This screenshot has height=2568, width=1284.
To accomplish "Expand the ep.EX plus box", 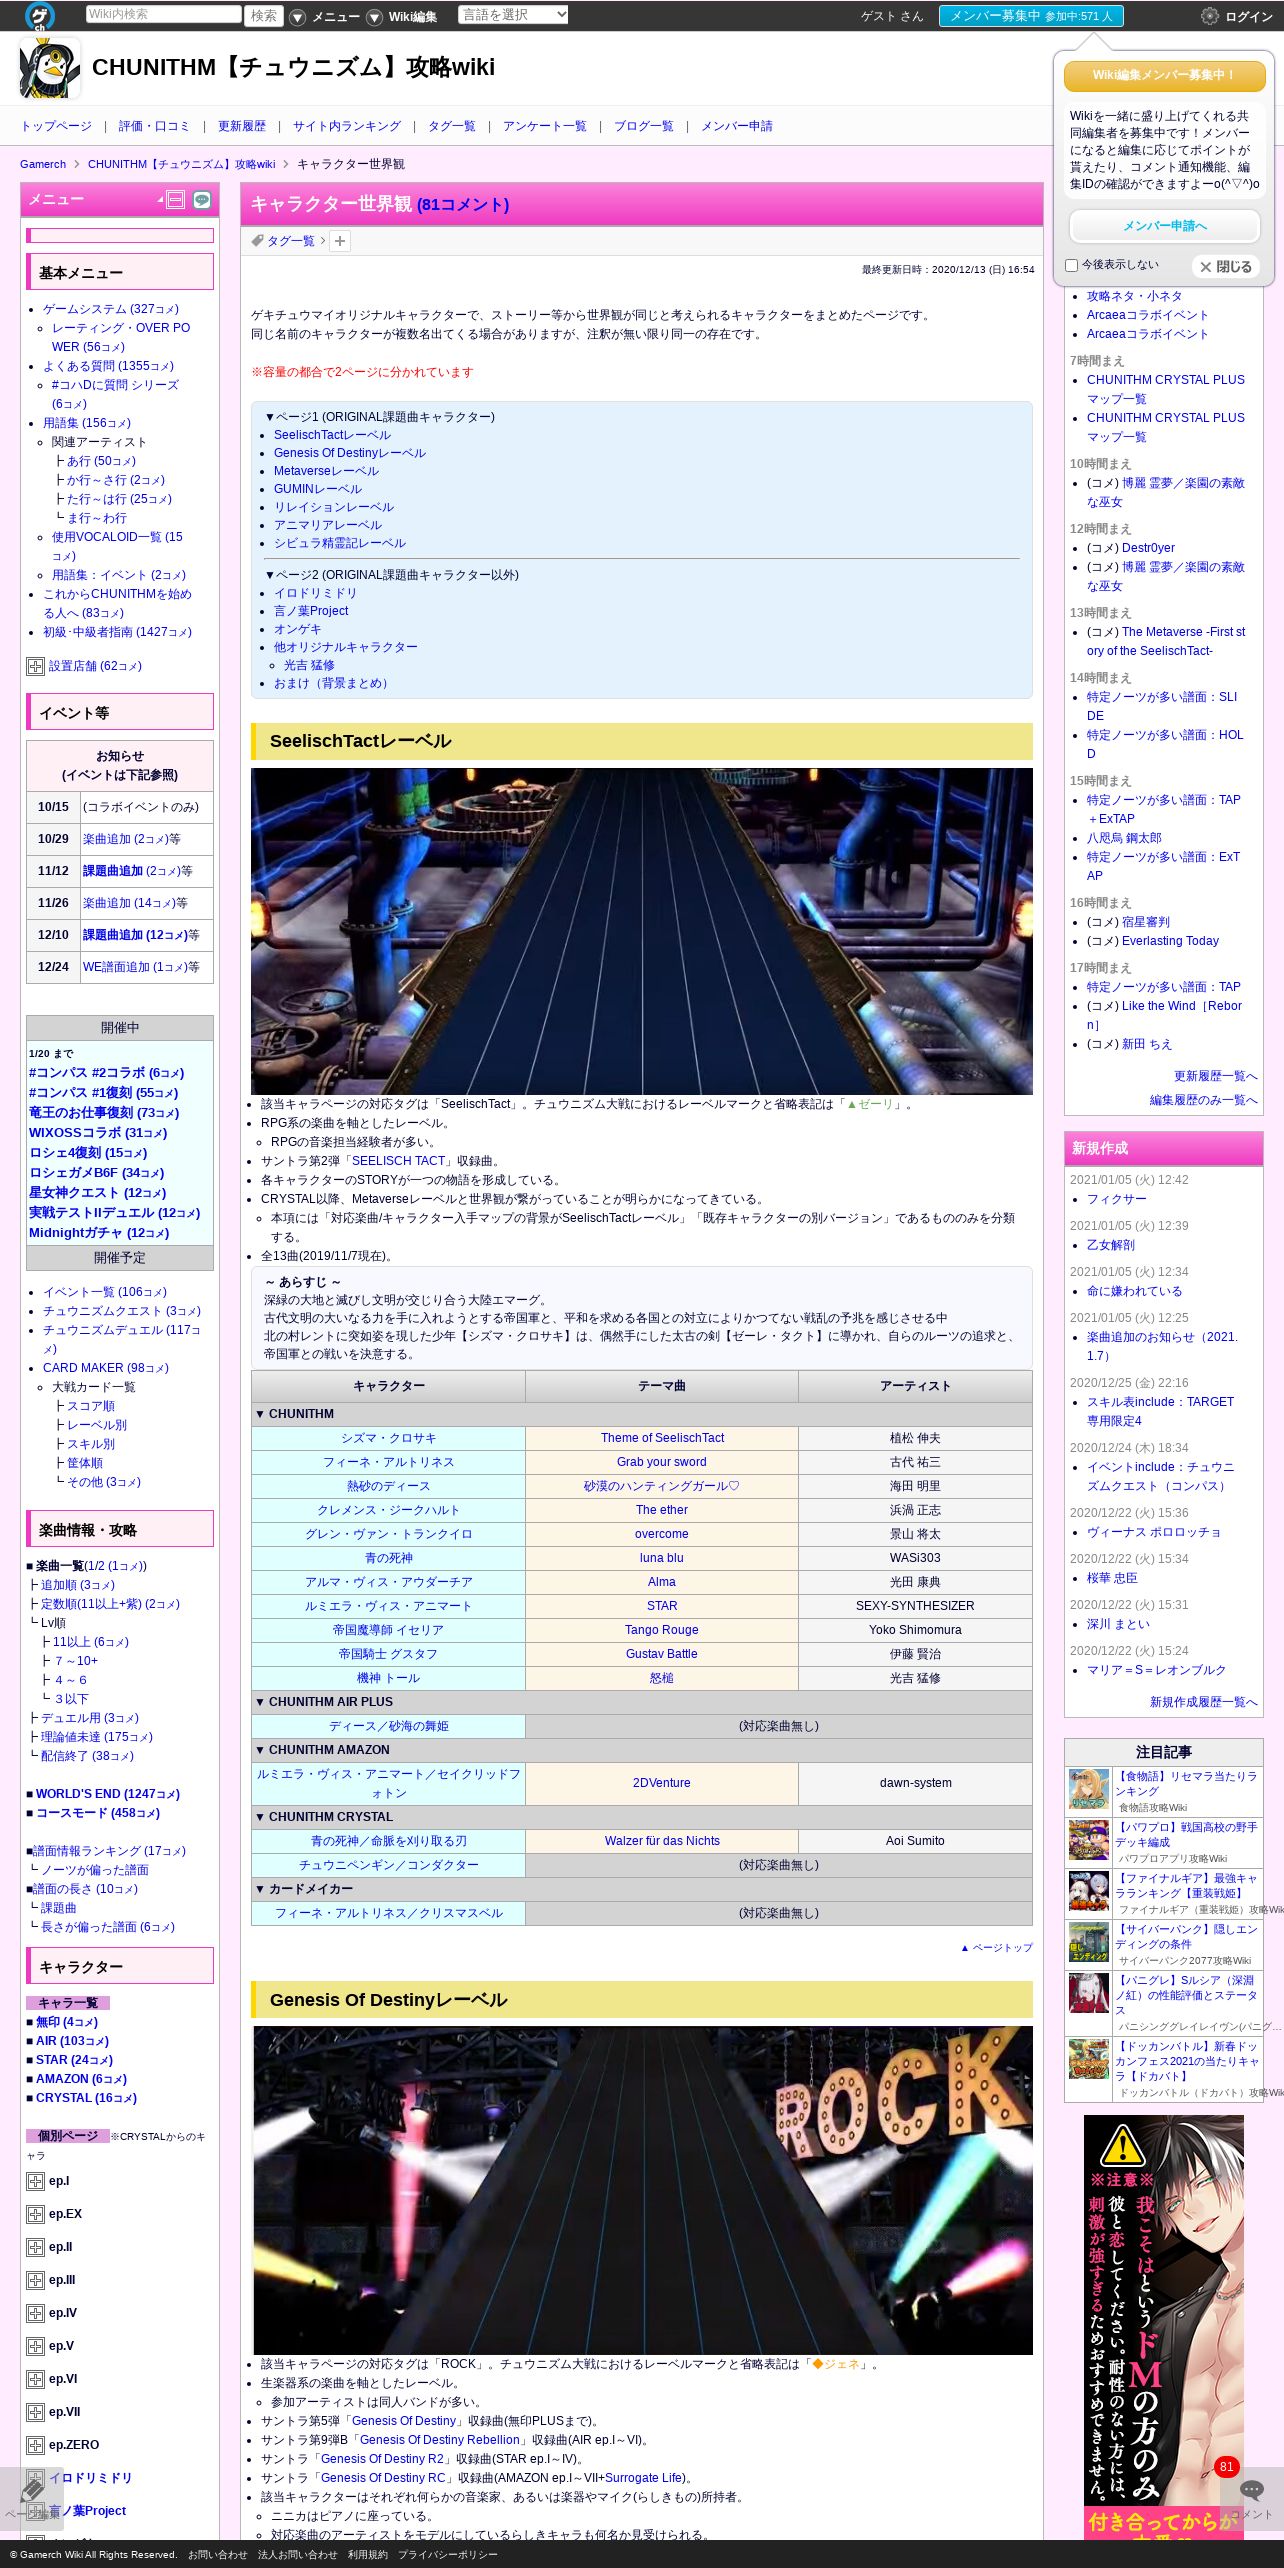I will tap(36, 2215).
